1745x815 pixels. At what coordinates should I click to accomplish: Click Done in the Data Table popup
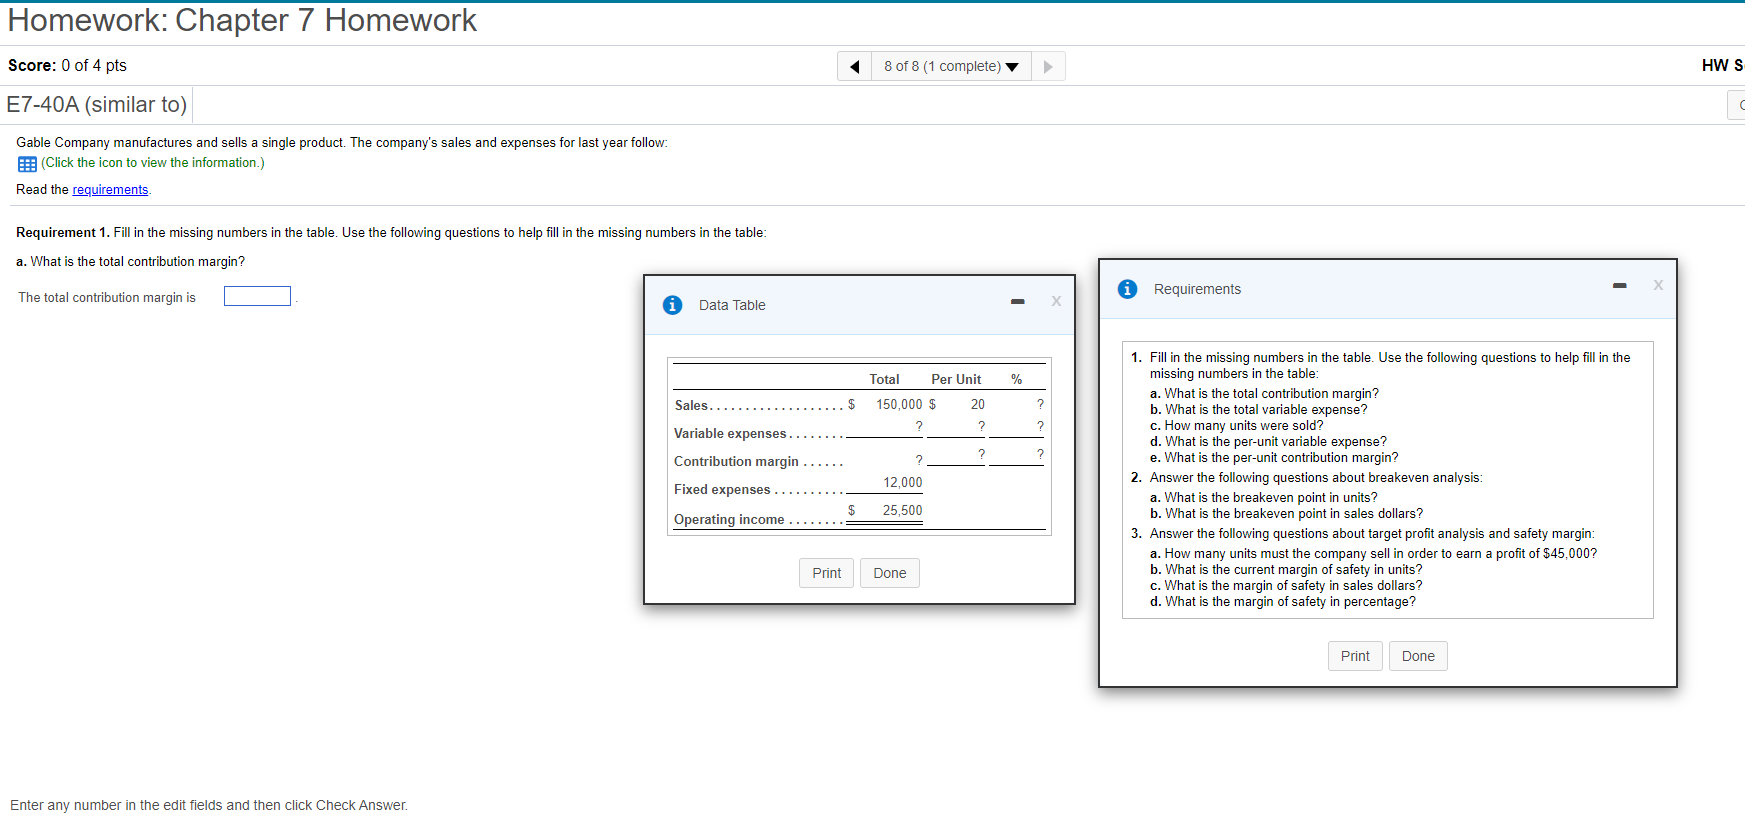pos(889,573)
